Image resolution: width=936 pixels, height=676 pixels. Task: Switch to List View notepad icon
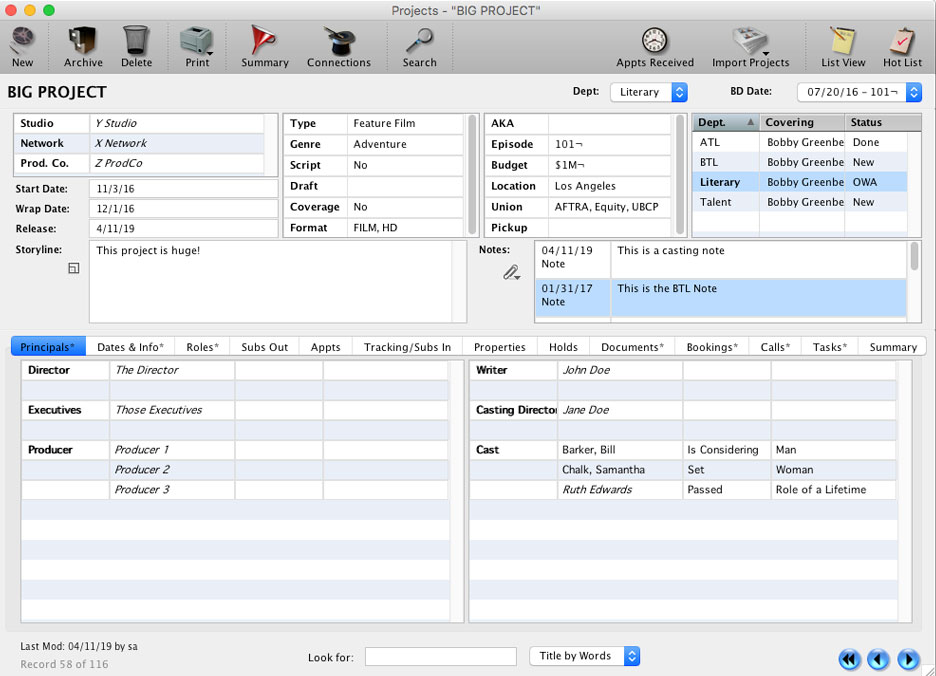click(x=843, y=40)
